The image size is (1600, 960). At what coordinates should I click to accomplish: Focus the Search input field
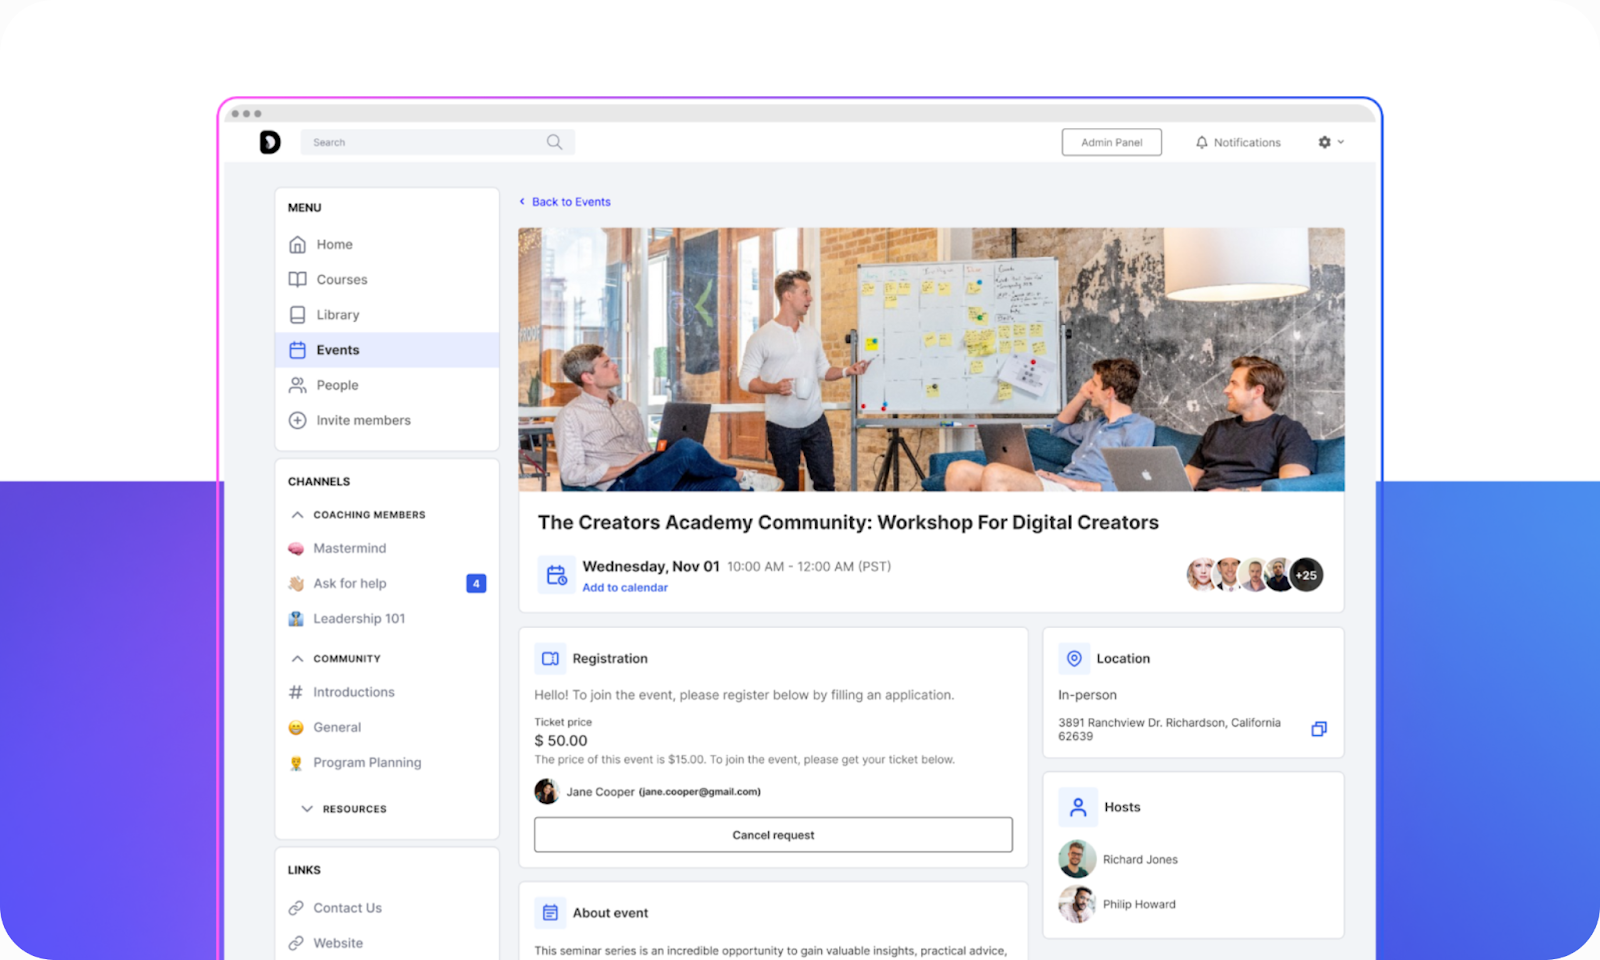[x=437, y=142]
